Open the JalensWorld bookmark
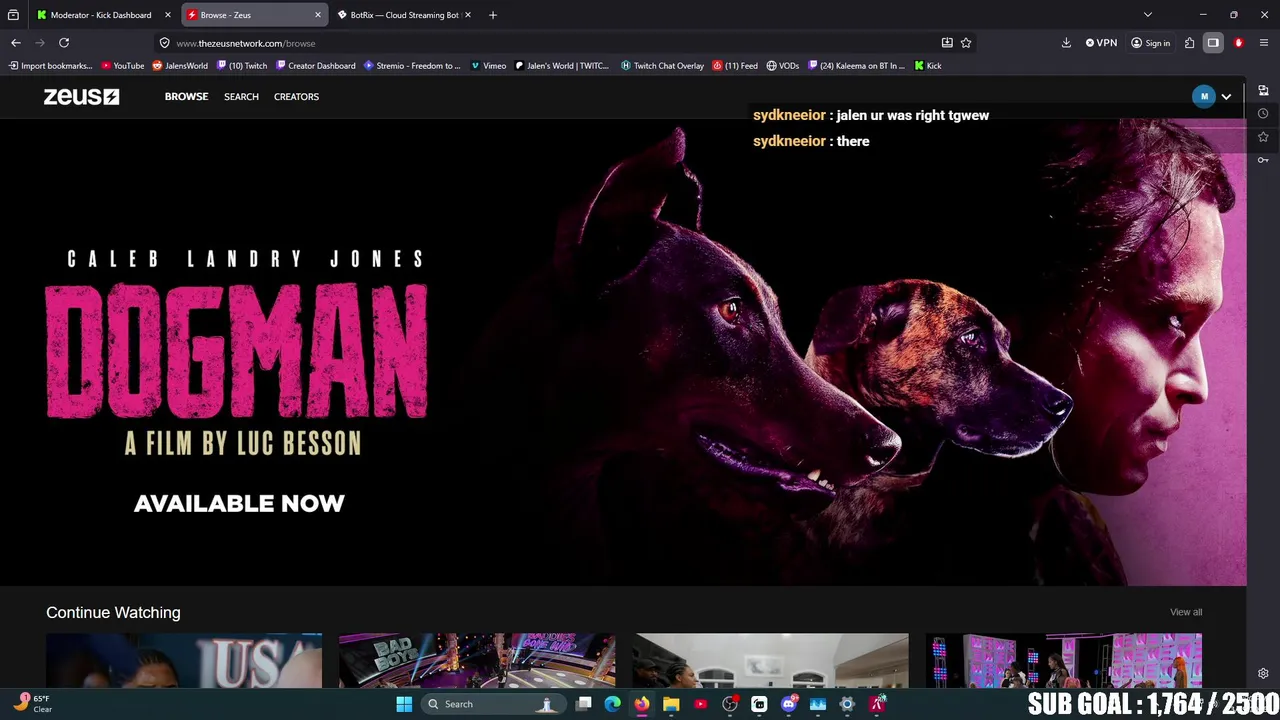The image size is (1280, 720). point(180,66)
